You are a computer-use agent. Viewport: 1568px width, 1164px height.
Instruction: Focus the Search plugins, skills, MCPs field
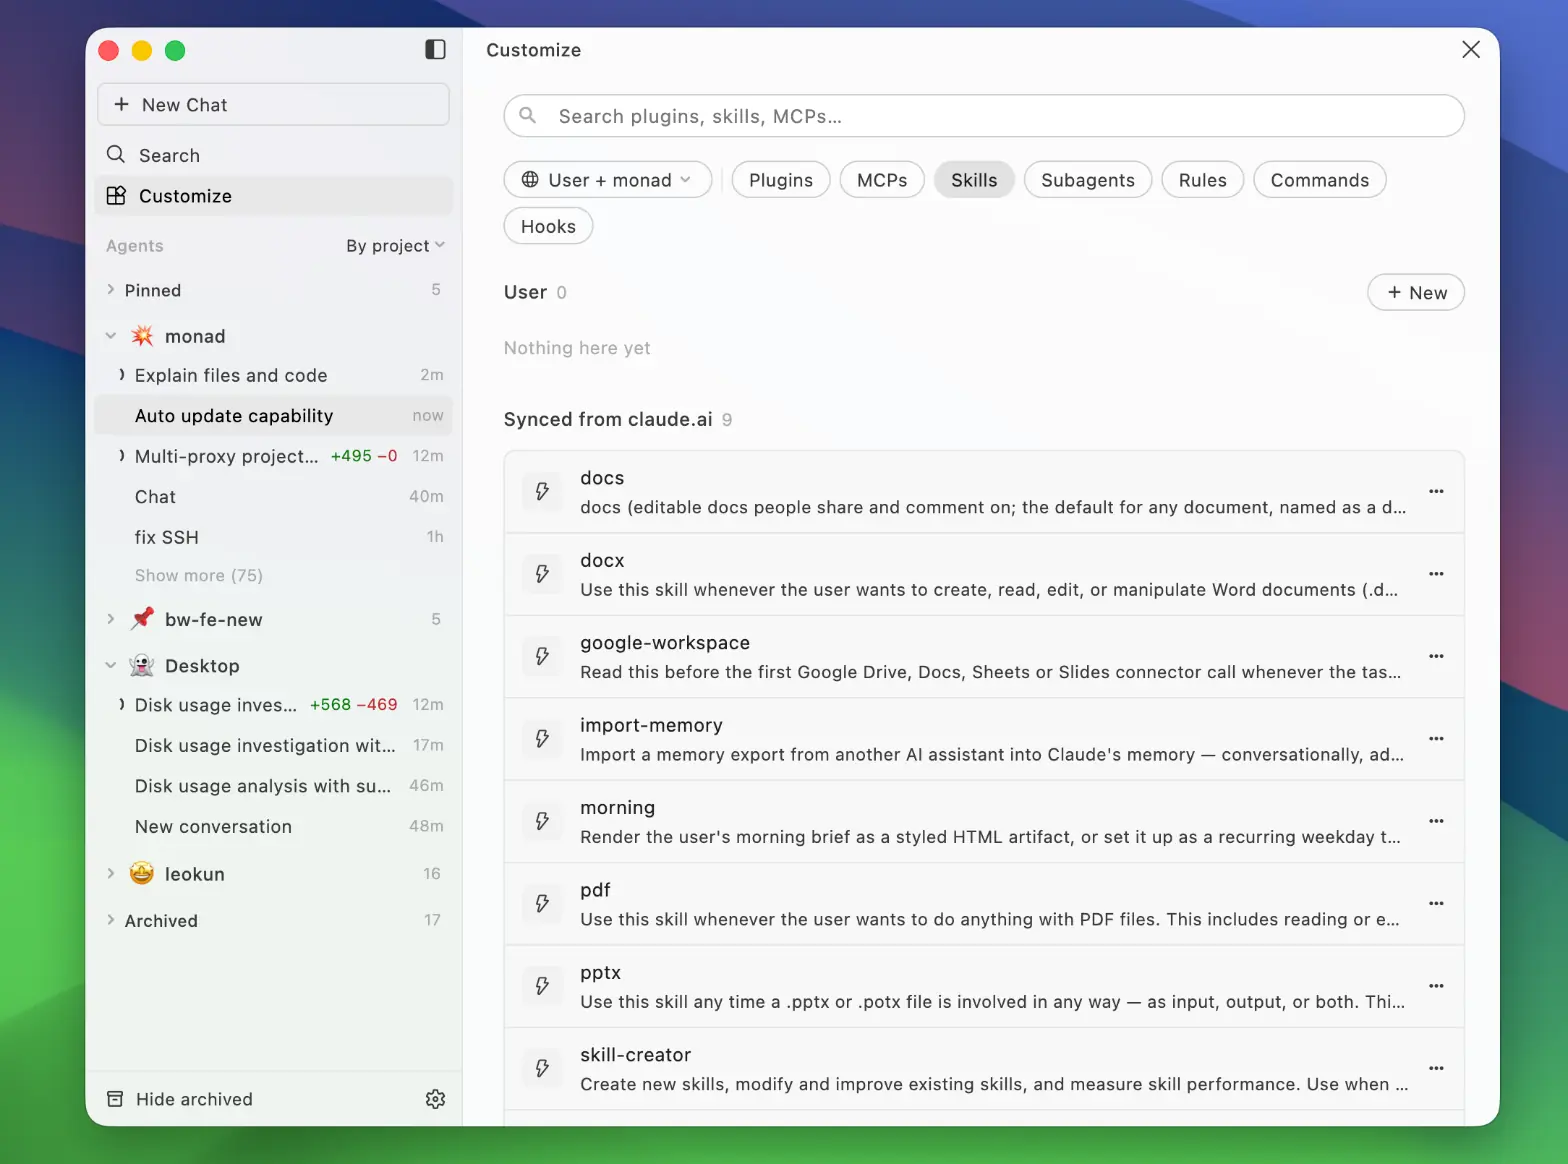point(984,116)
